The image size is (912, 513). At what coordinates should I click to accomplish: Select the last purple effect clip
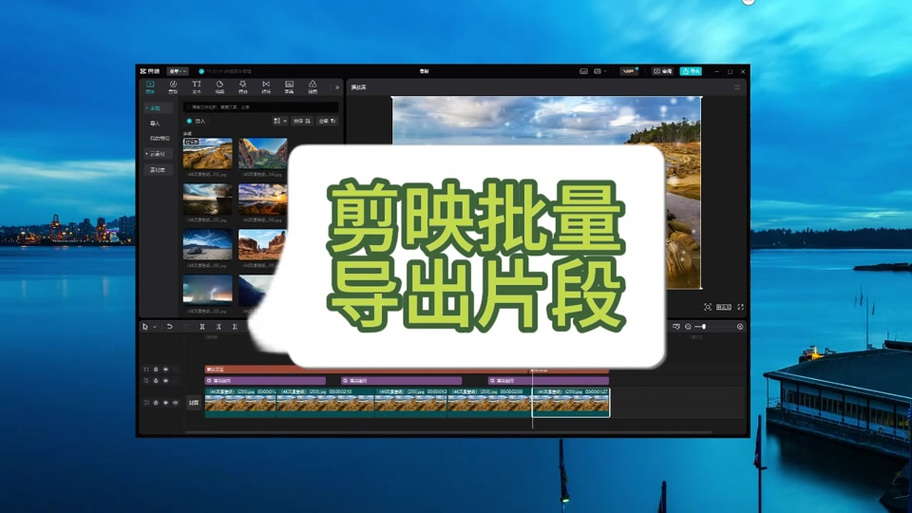pyautogui.click(x=548, y=381)
